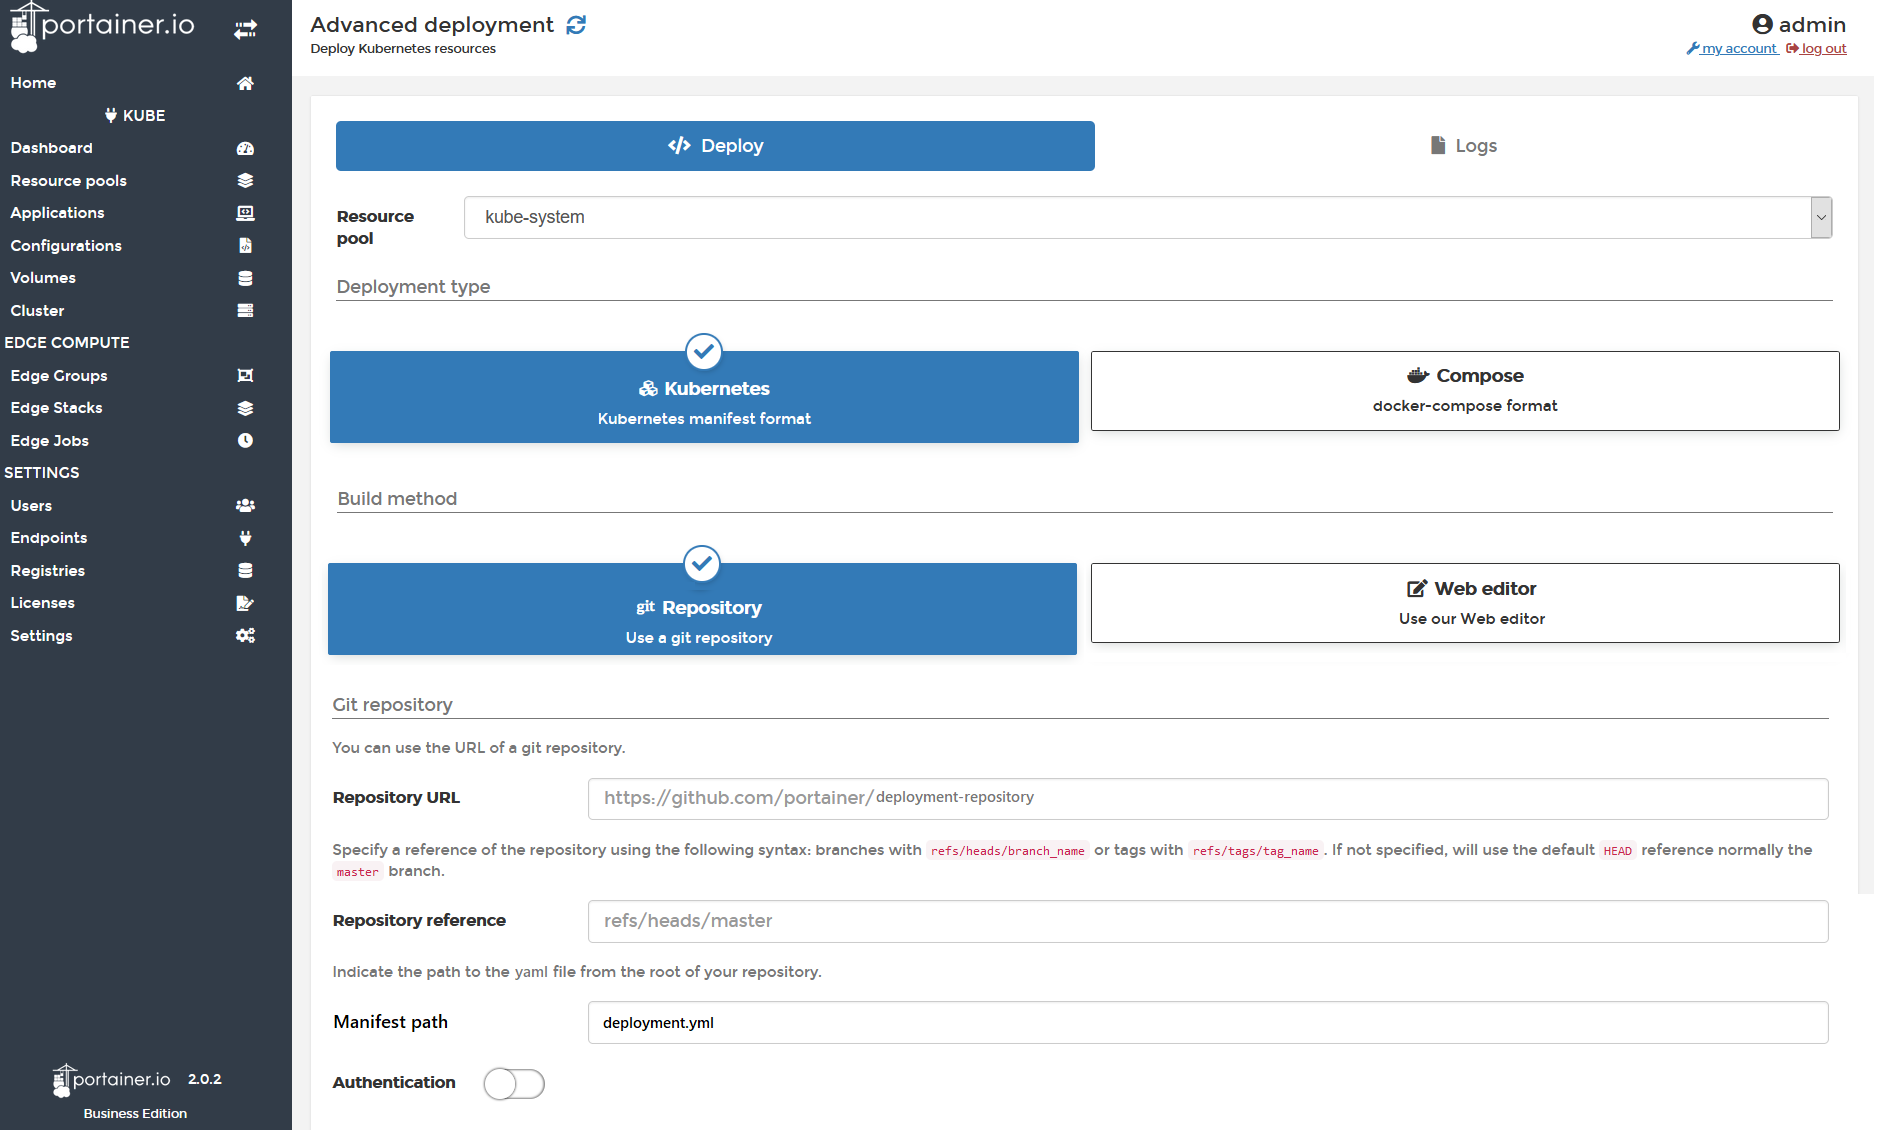Click the Dashboard gauge icon

coord(245,148)
